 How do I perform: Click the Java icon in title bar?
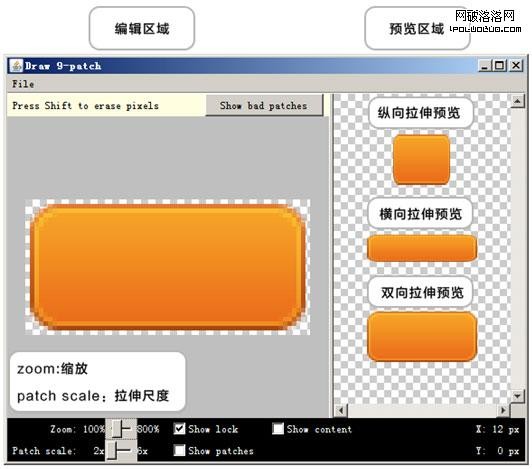tap(16, 65)
